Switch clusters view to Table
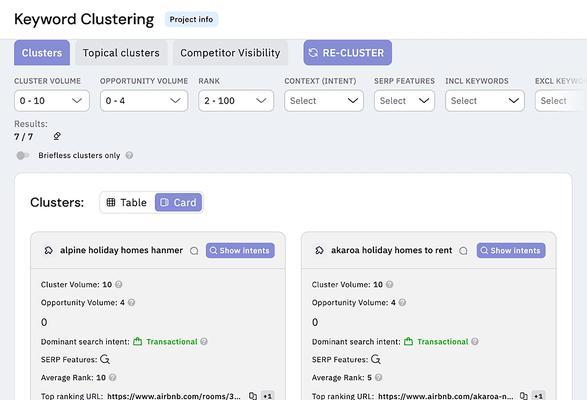 [x=127, y=202]
